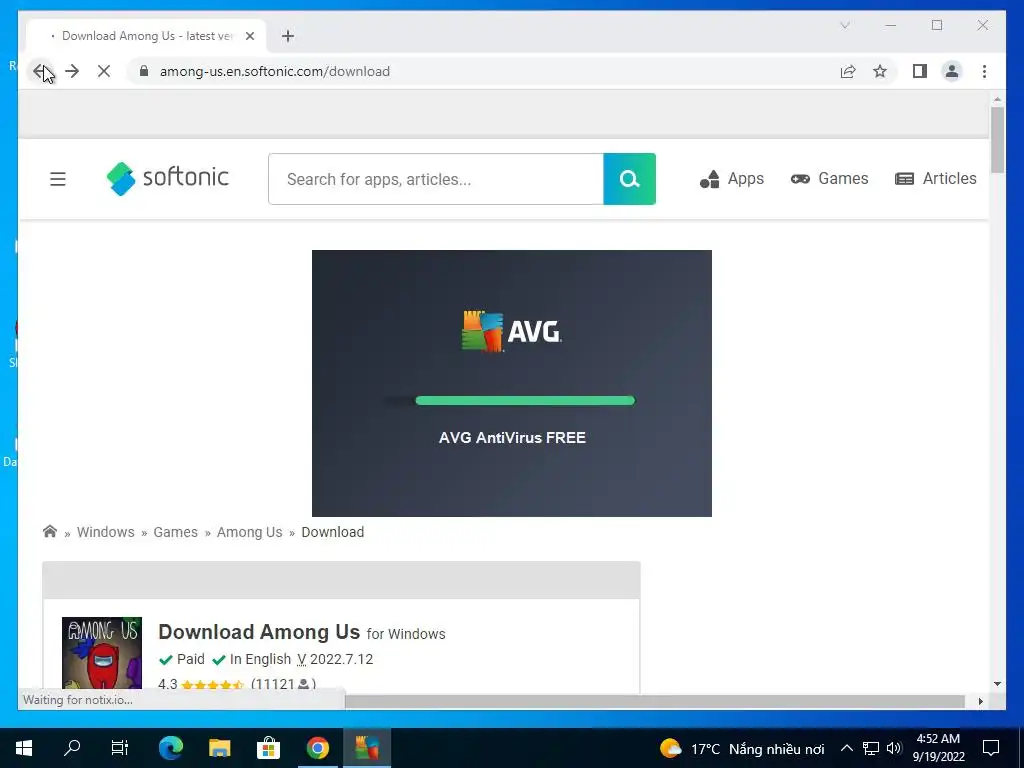View site security via the padlock icon

(x=144, y=71)
